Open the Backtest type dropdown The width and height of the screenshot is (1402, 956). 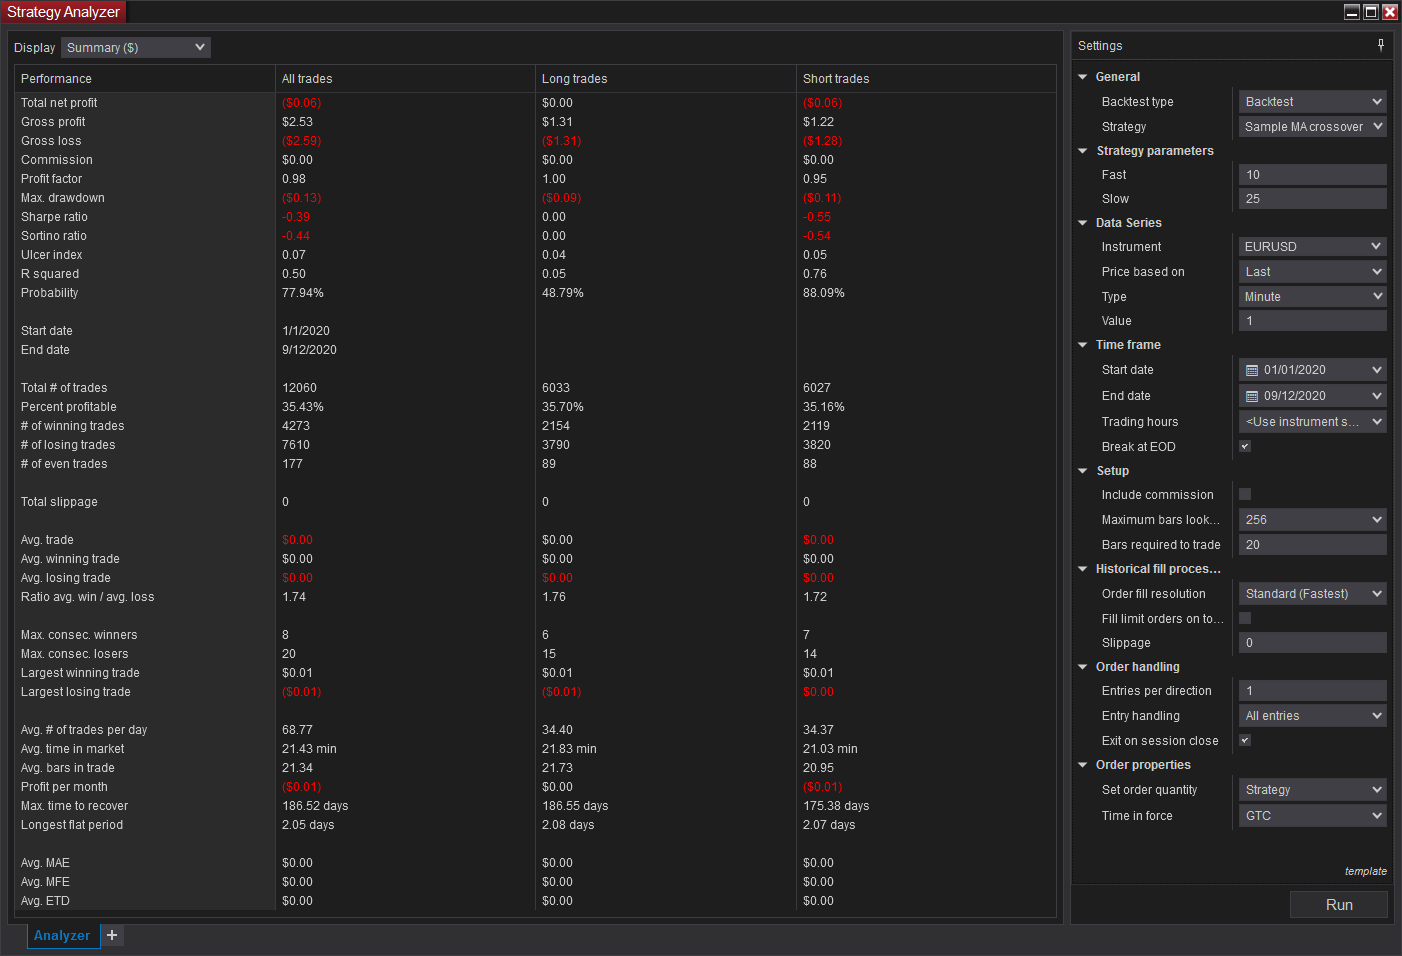(1313, 102)
